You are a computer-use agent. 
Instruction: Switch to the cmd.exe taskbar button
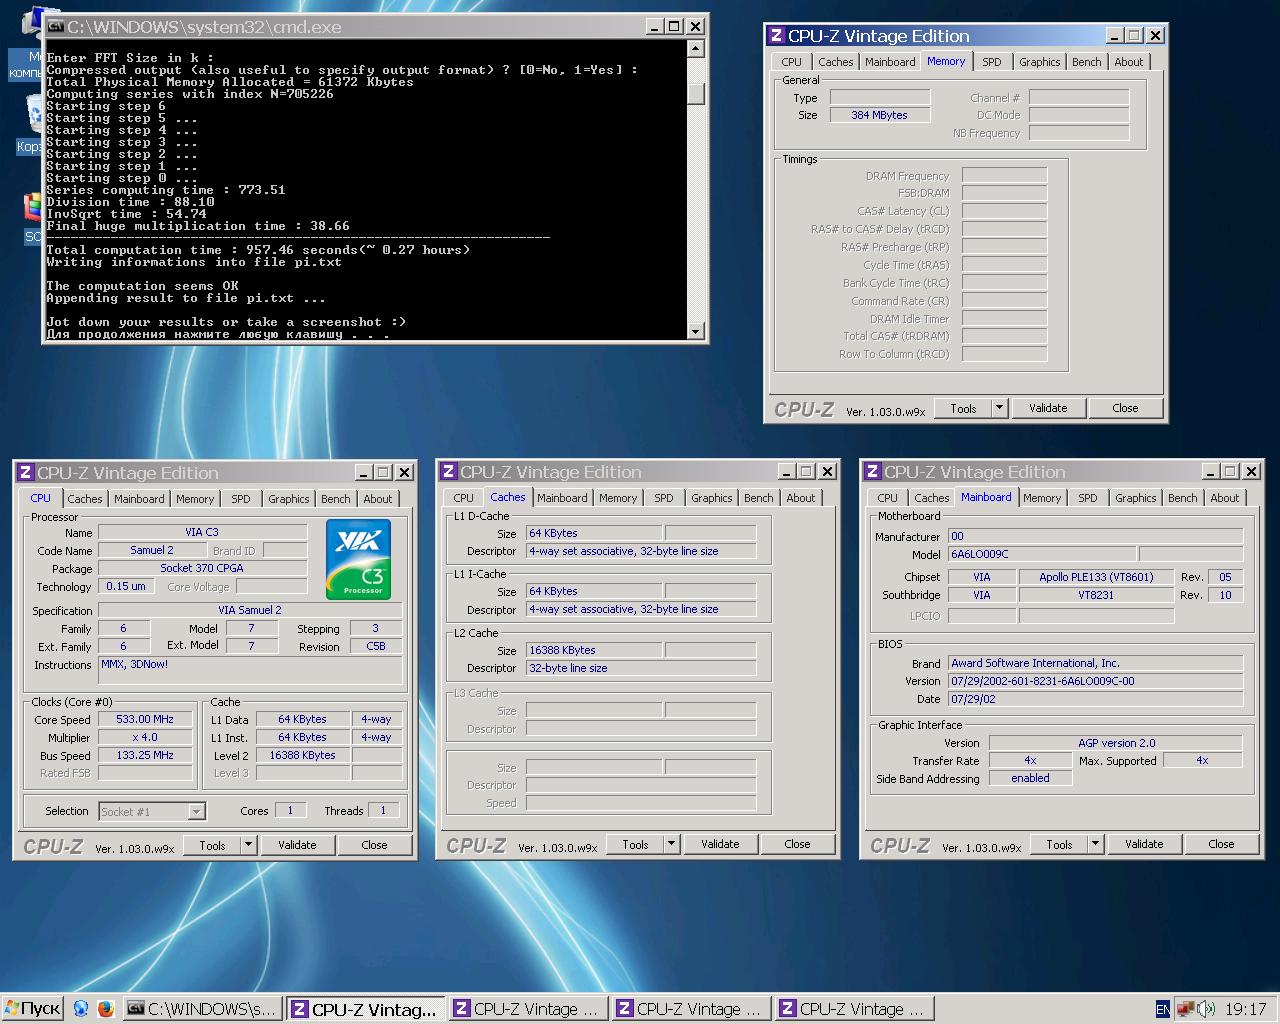tap(203, 1009)
